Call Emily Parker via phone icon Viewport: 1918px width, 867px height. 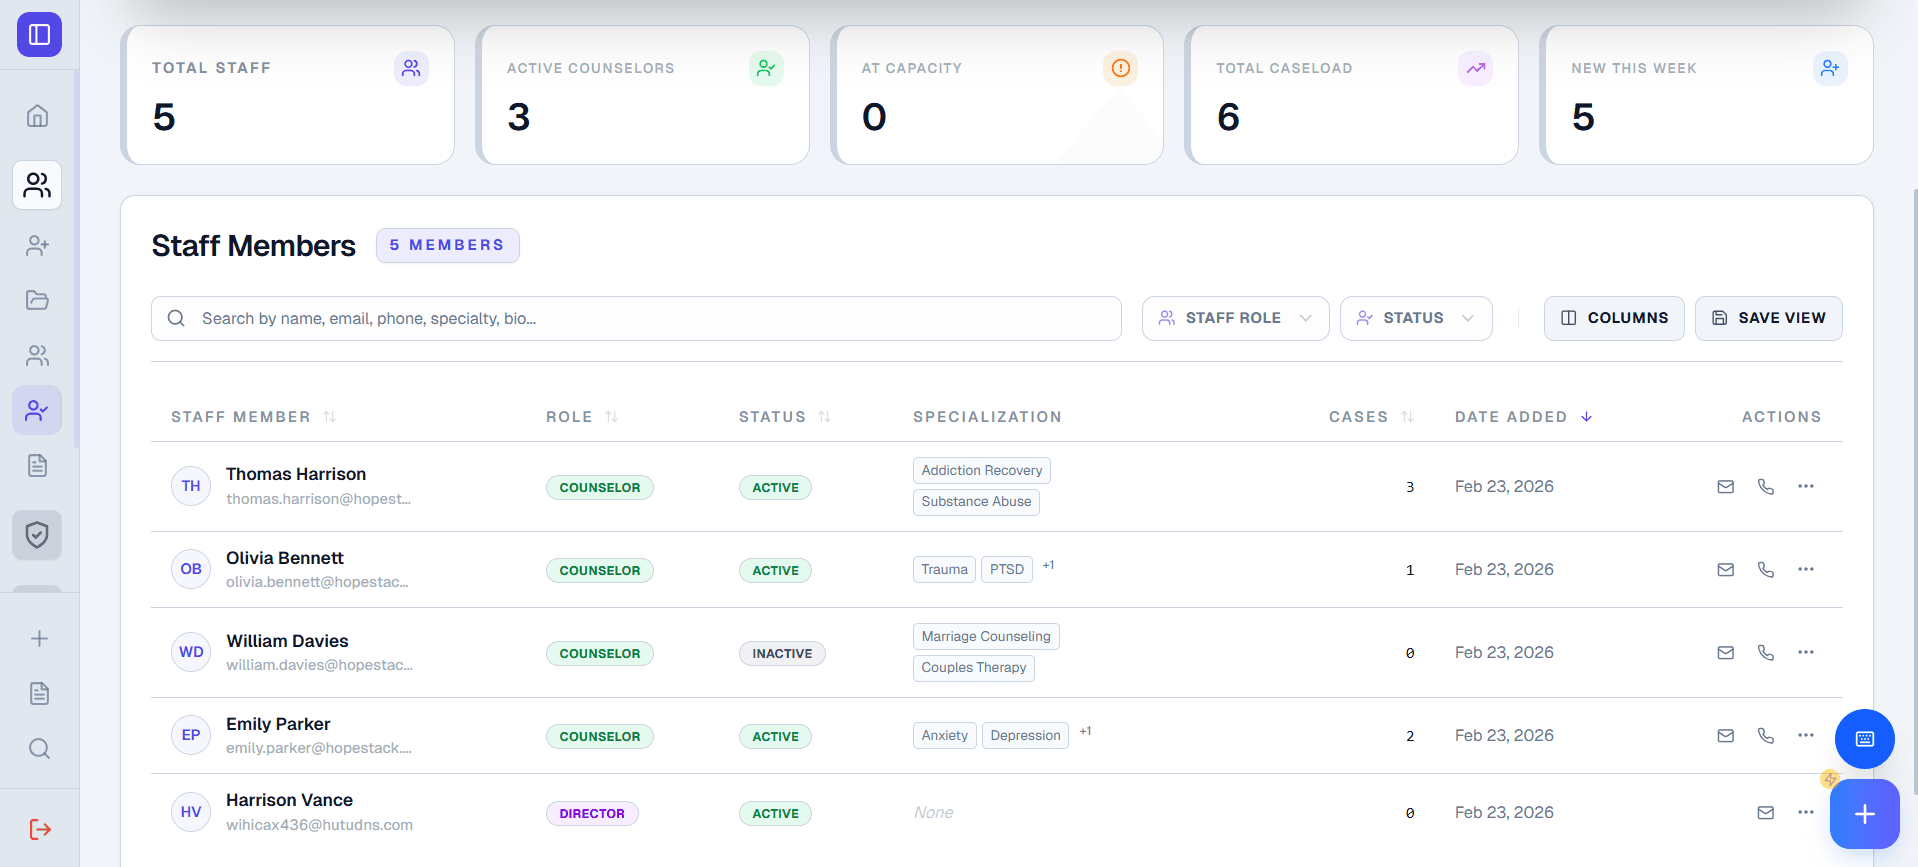coord(1766,736)
